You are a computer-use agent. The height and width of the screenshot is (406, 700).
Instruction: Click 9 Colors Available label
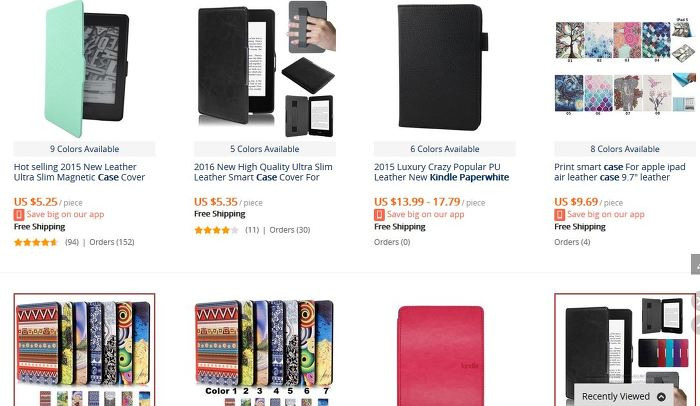click(x=84, y=149)
